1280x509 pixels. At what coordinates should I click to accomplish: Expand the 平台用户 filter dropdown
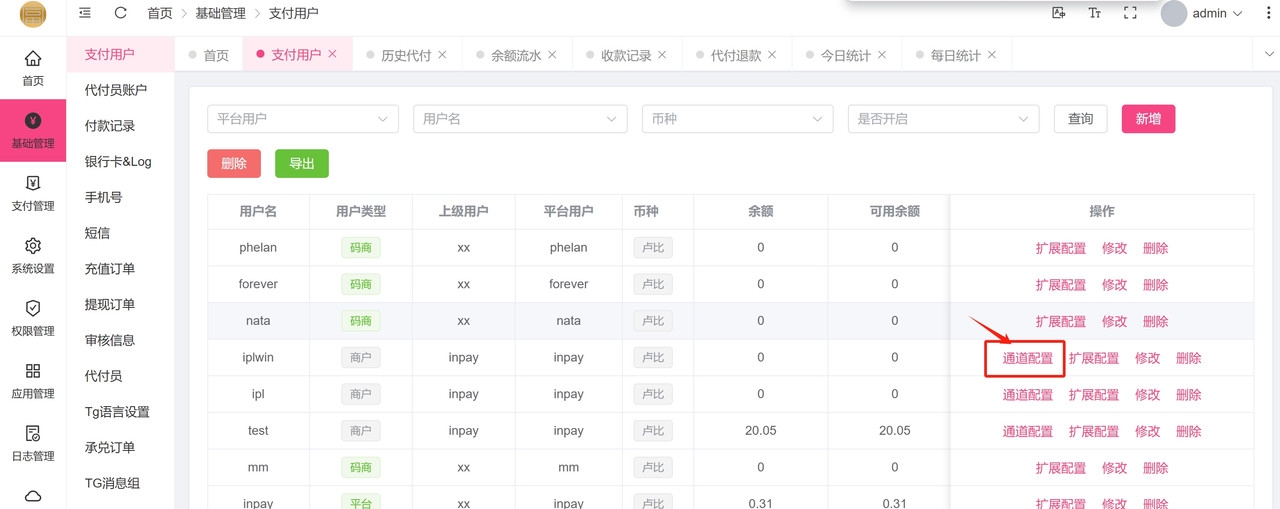click(x=302, y=119)
